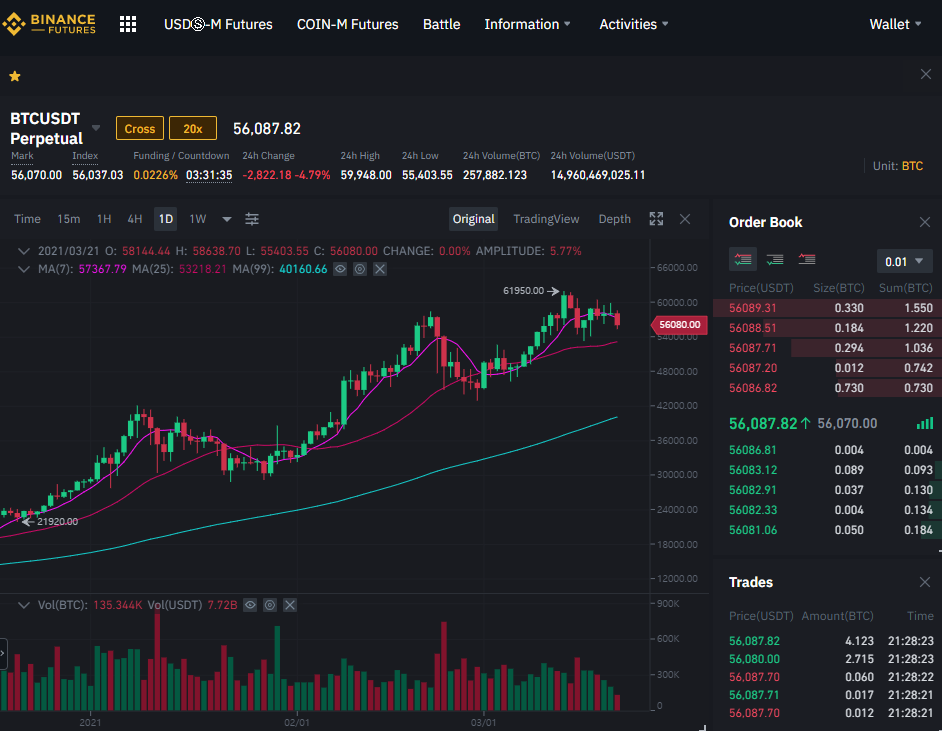Open the Information menu

tap(527, 25)
